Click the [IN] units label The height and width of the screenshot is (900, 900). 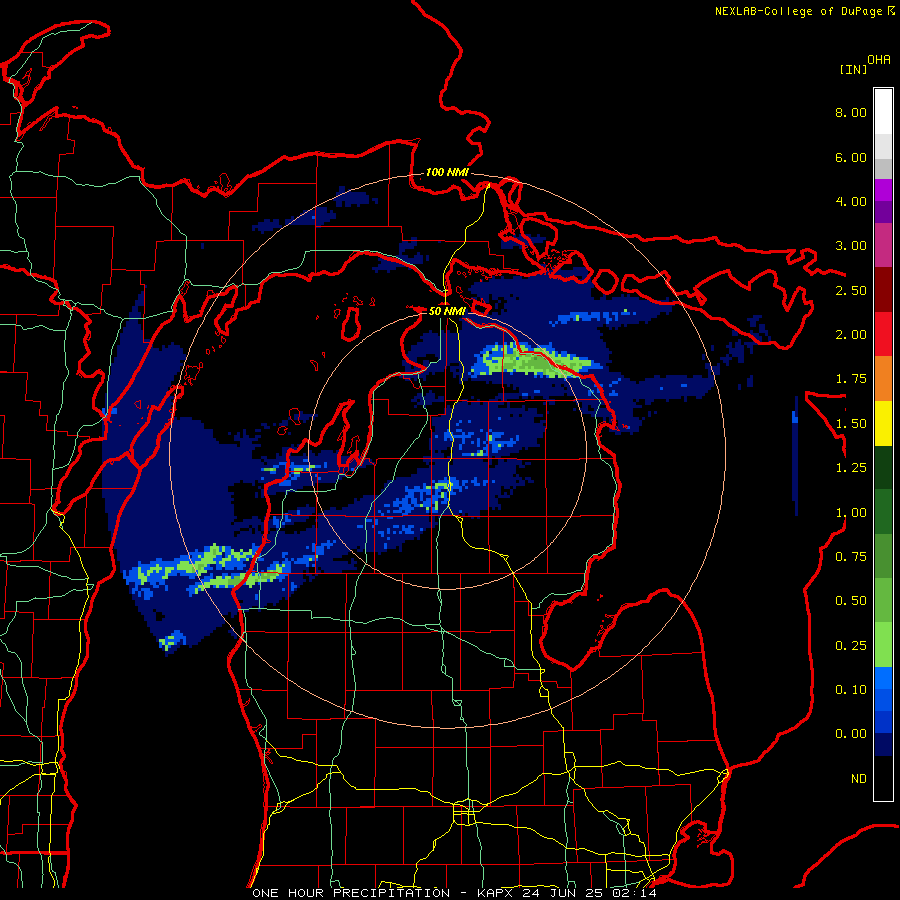(x=853, y=69)
